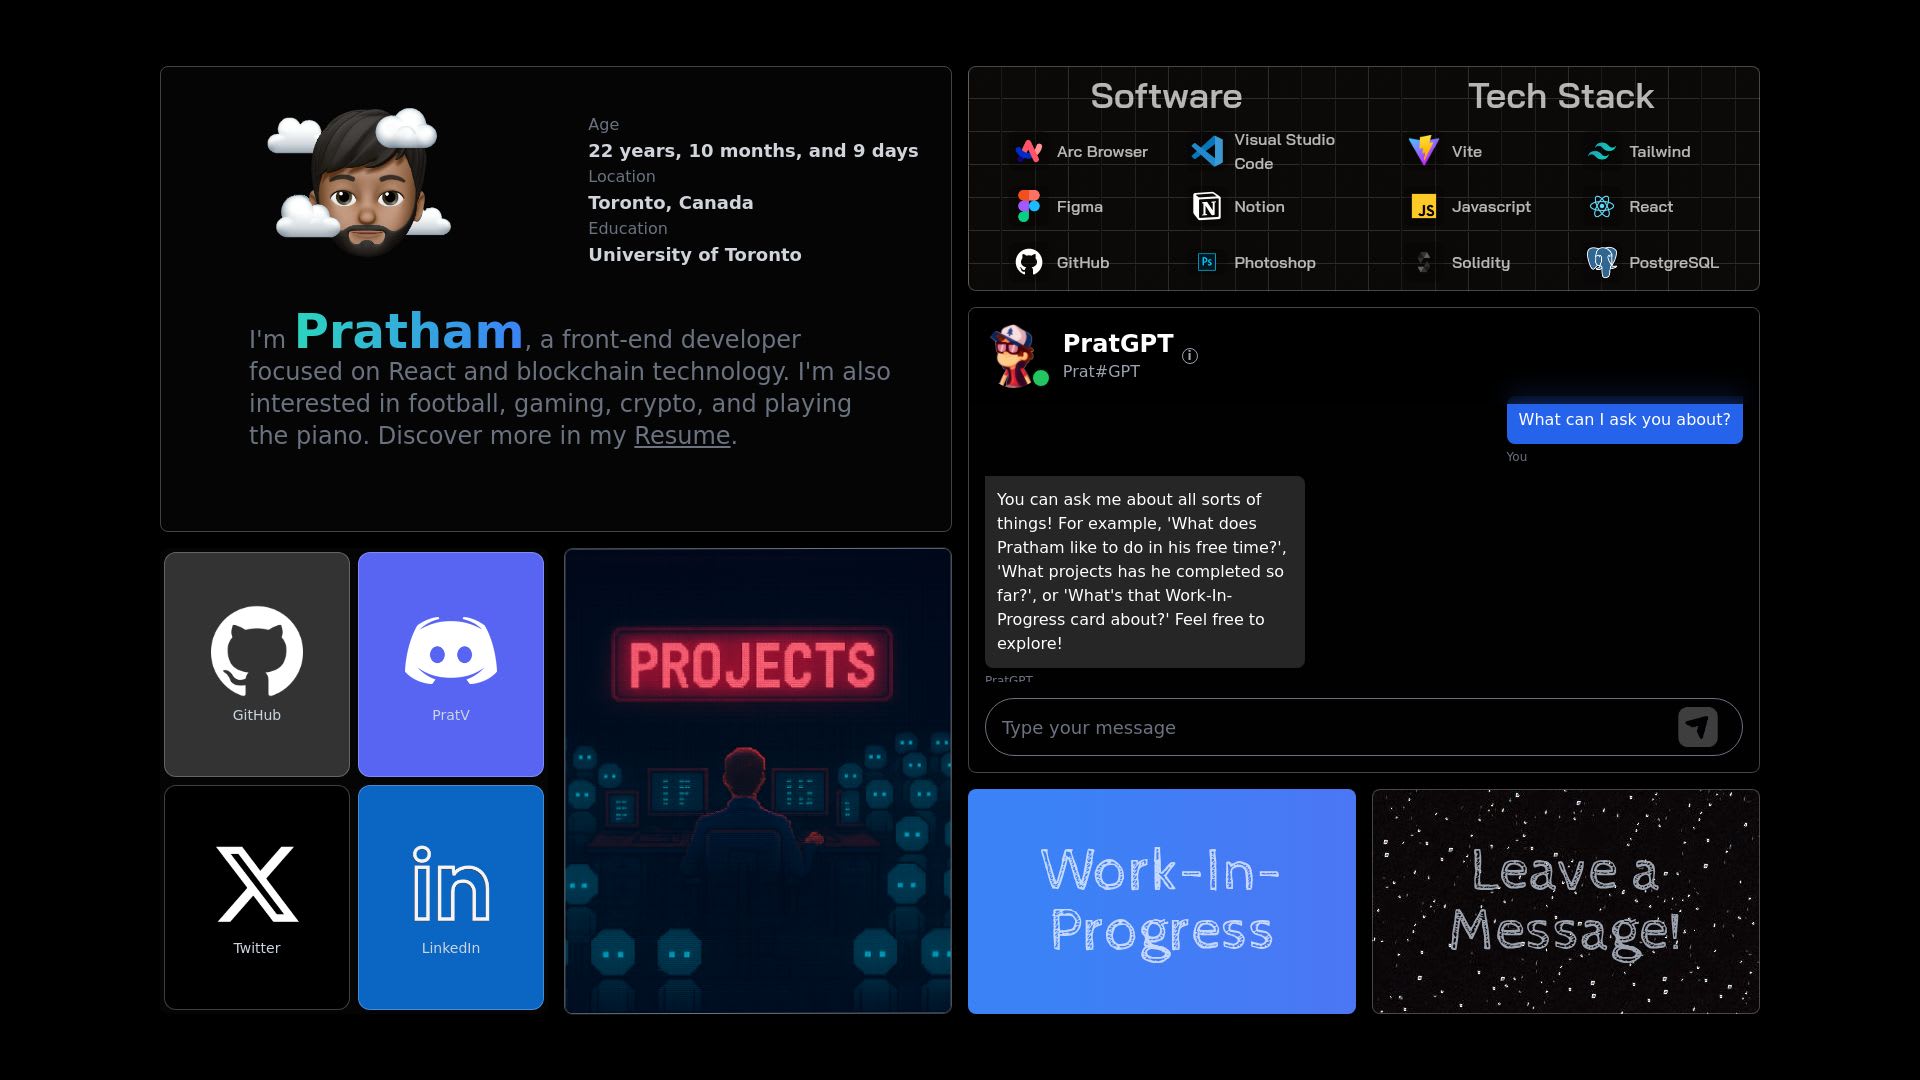Click the large GitHub octocat logo

(257, 651)
